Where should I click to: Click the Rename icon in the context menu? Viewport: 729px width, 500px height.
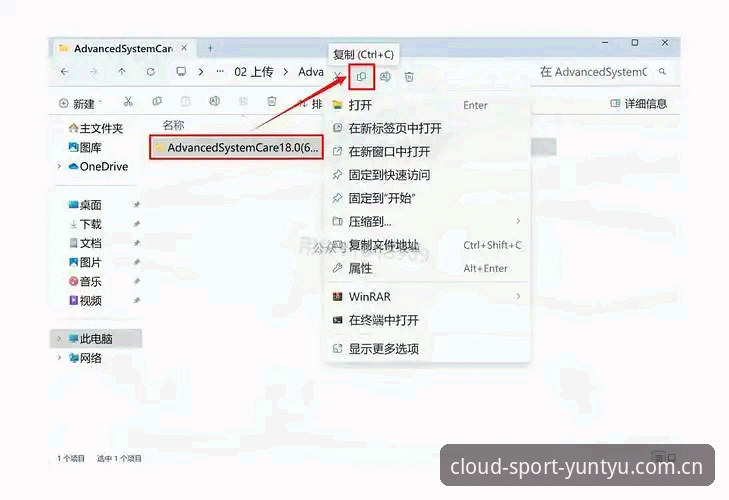tap(385, 77)
